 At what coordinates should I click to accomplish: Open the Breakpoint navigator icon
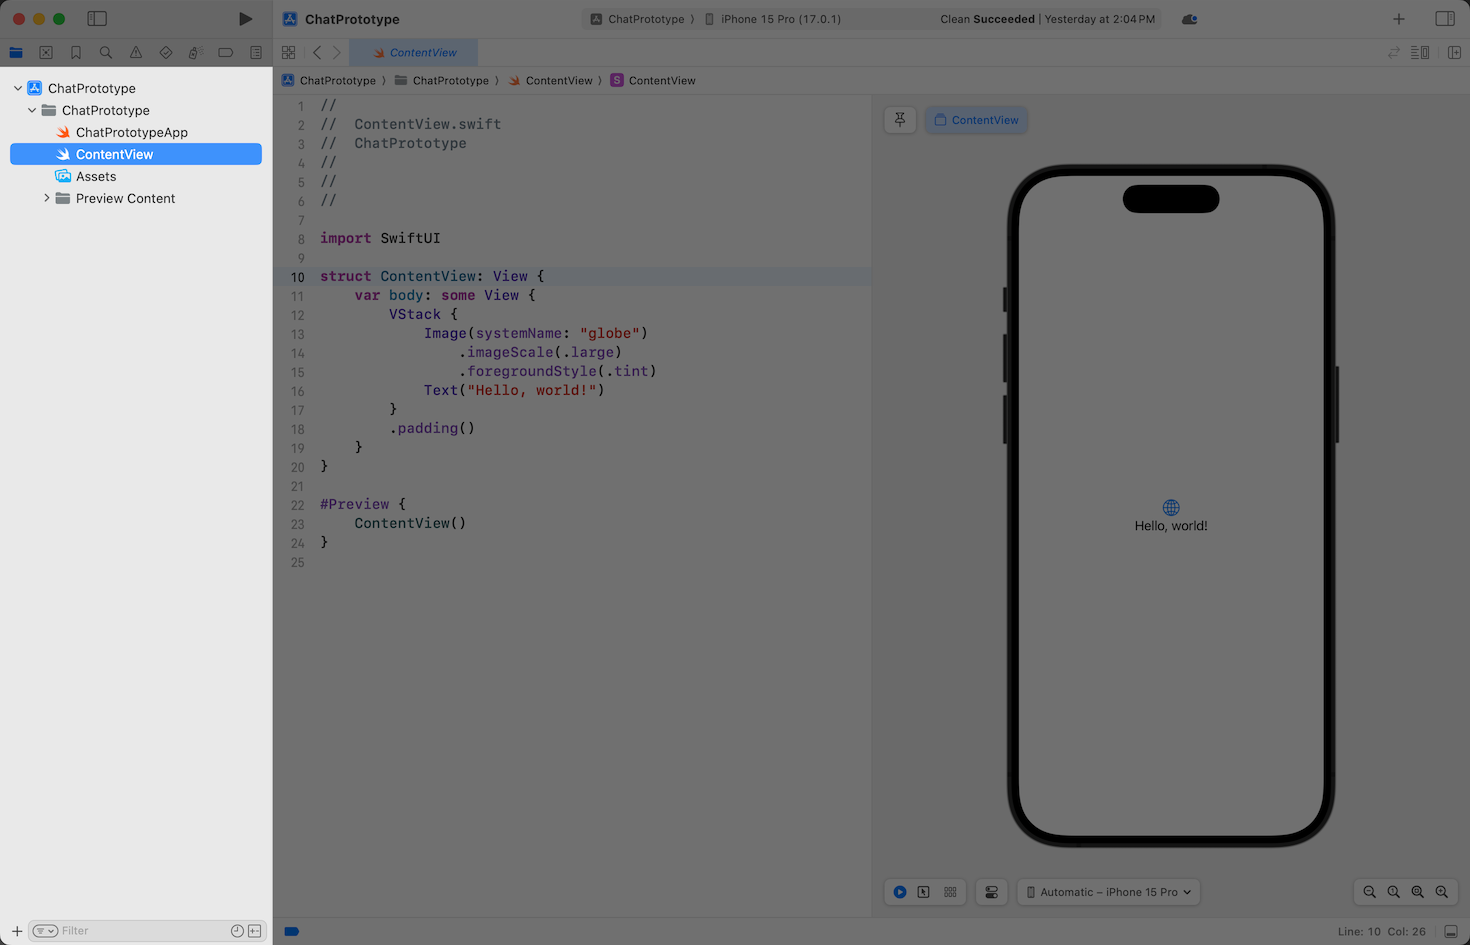tap(226, 53)
